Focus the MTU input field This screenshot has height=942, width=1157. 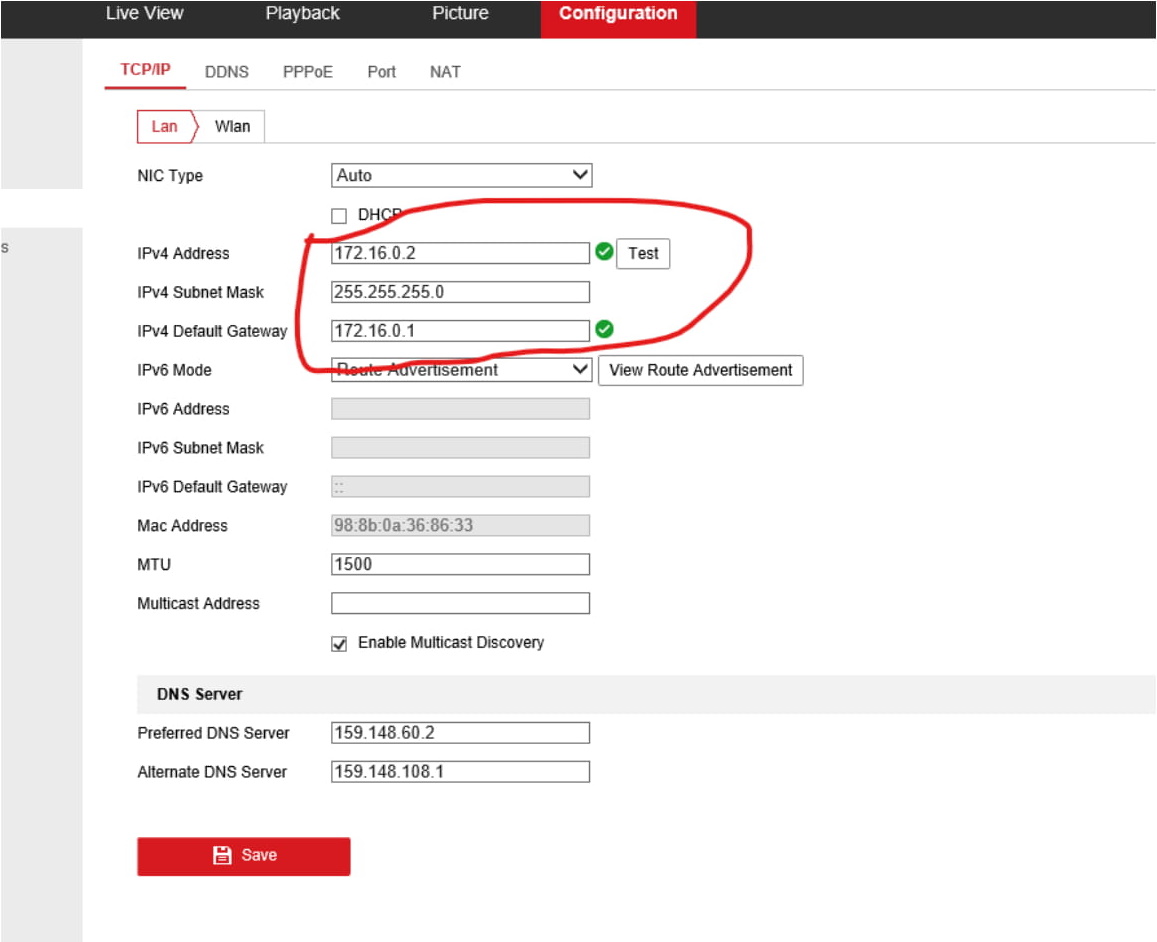pyautogui.click(x=460, y=565)
